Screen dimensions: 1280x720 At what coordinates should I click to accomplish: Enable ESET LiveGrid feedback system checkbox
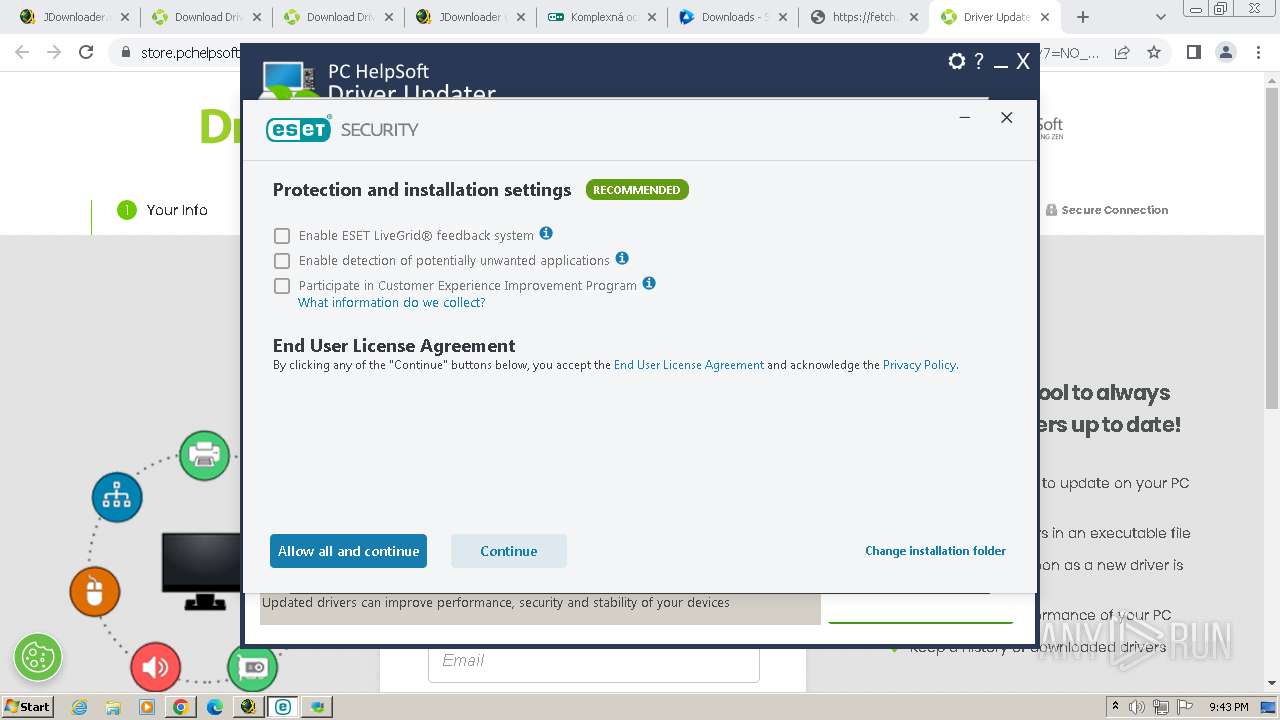coord(282,236)
